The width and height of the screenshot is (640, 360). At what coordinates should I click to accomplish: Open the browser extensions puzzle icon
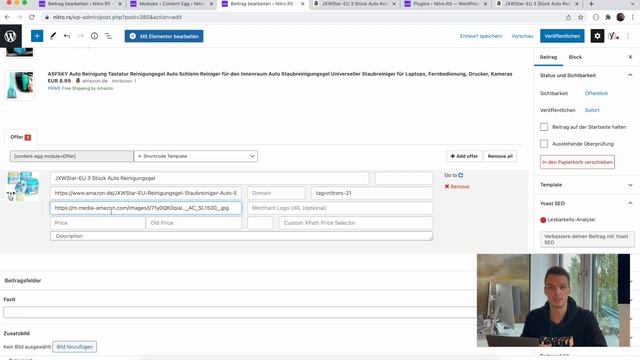pos(608,17)
